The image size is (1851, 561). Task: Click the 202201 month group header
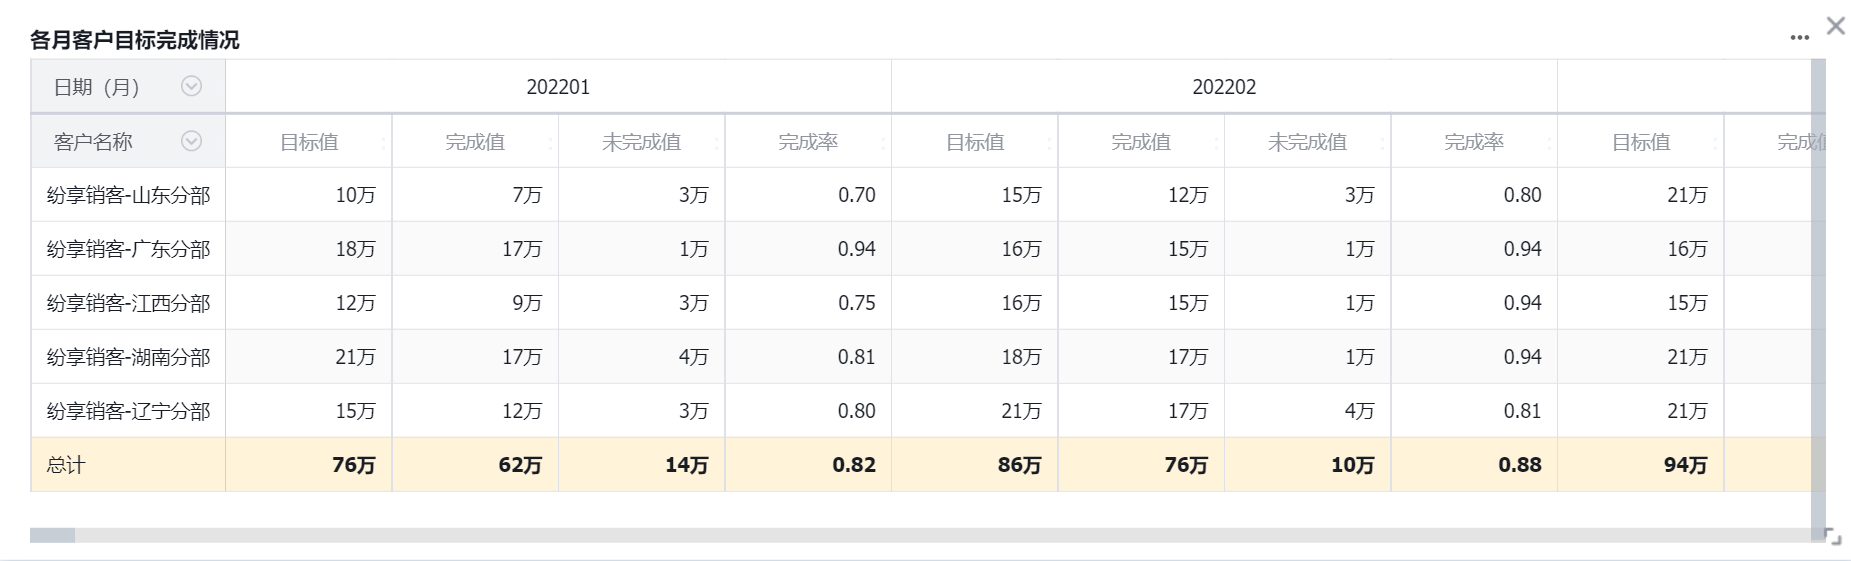[x=558, y=87]
